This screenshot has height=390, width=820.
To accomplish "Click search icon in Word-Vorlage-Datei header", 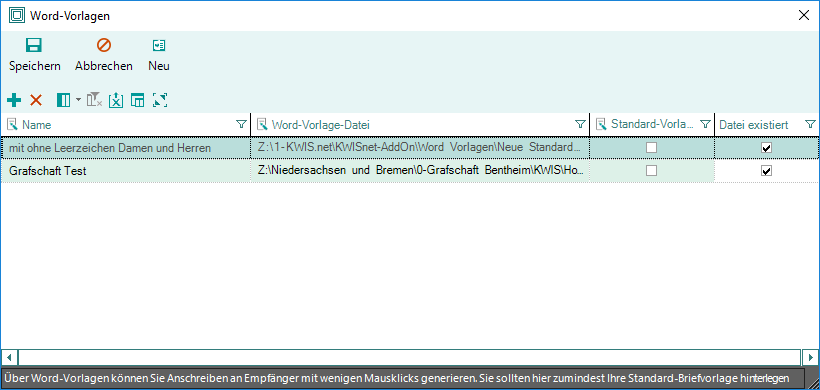I will click(x=263, y=124).
